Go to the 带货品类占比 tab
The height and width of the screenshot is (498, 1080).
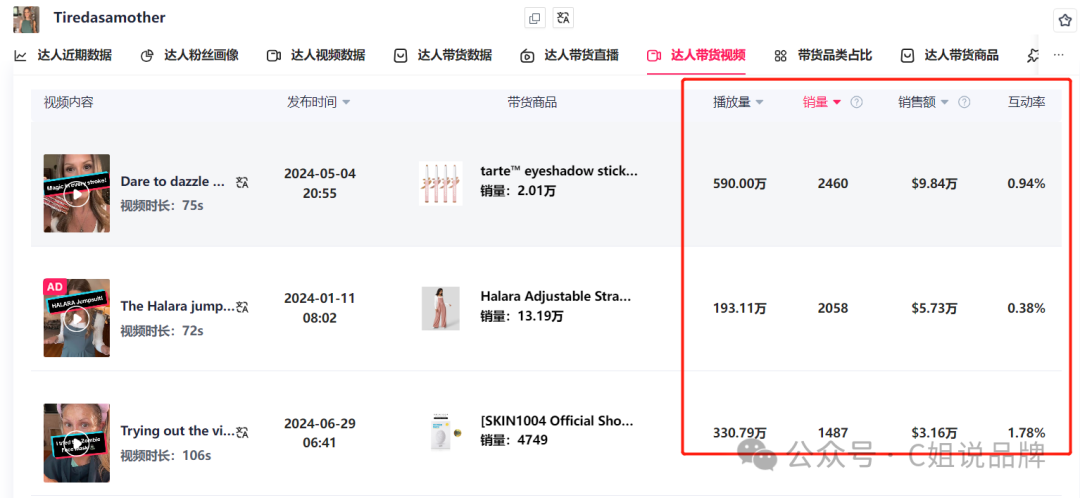[x=824, y=56]
